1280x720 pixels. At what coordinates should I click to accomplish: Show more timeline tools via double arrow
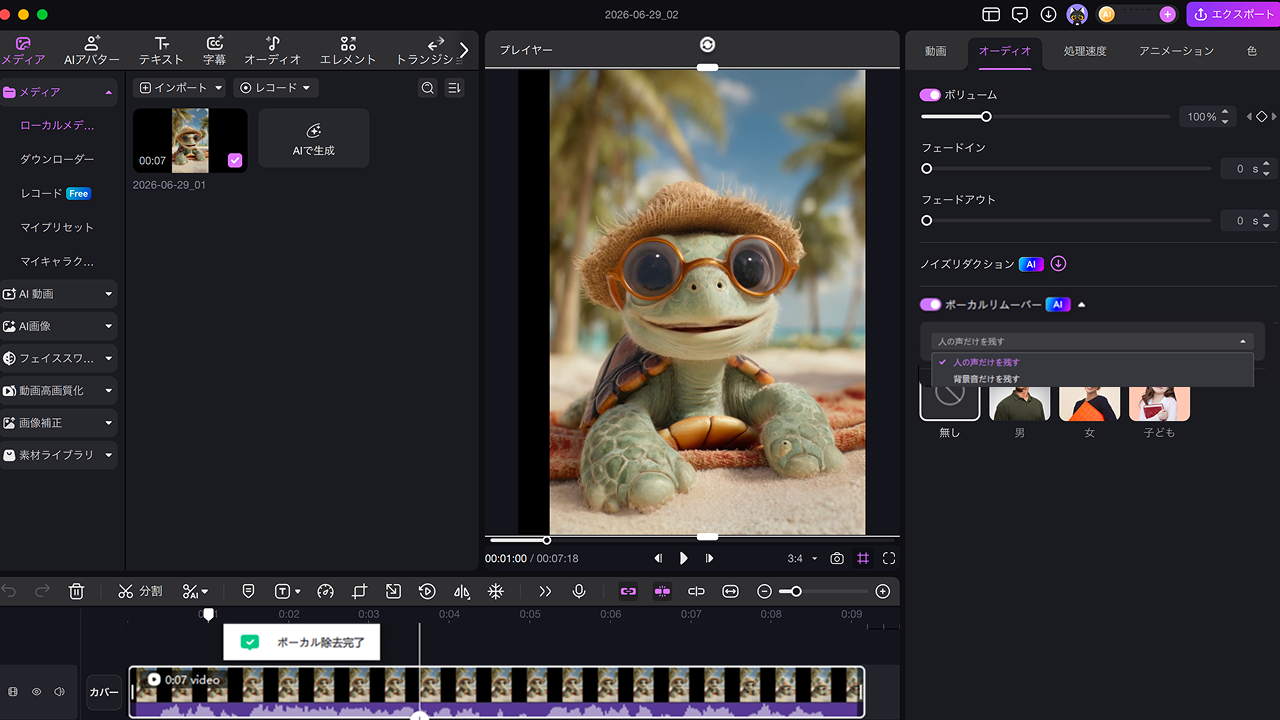(545, 591)
